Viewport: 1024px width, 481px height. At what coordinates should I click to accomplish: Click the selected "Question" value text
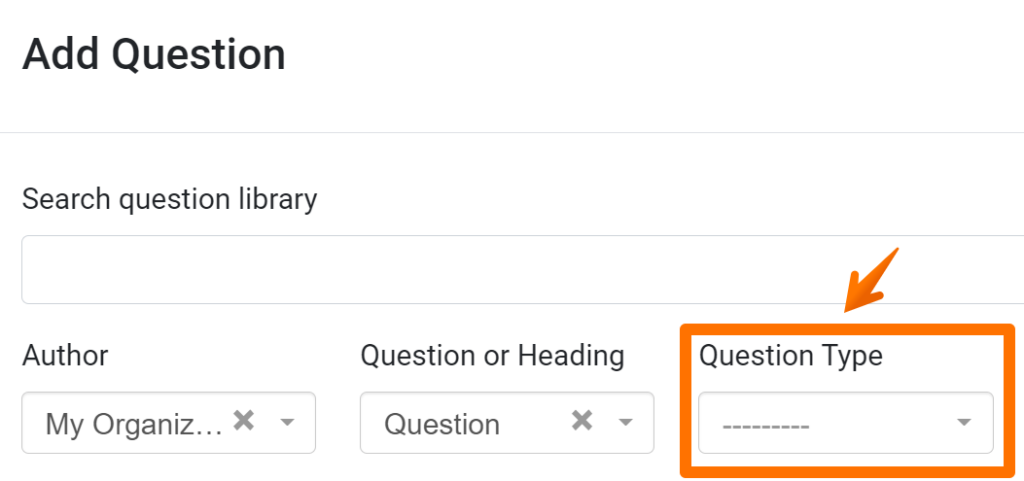point(442,424)
